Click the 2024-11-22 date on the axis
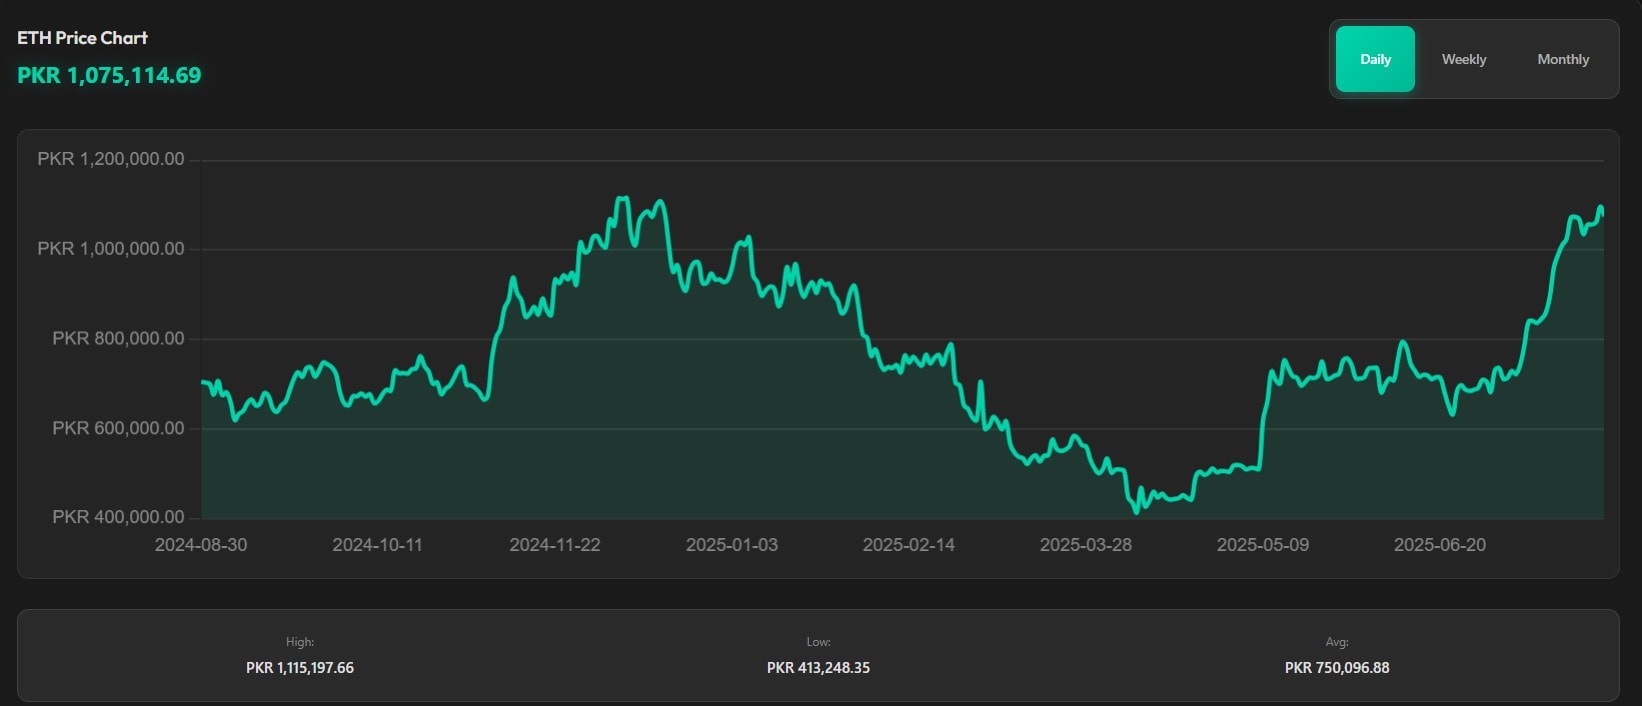This screenshot has width=1642, height=706. click(555, 545)
